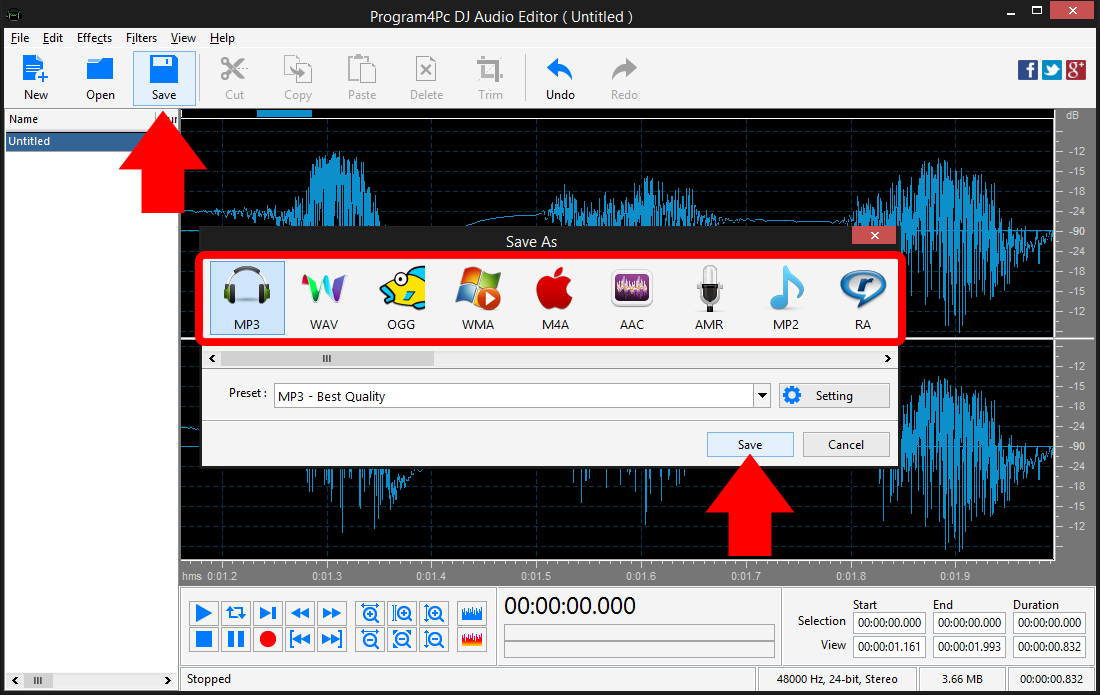1100x695 pixels.
Task: Undo the last edit
Action: click(x=559, y=77)
